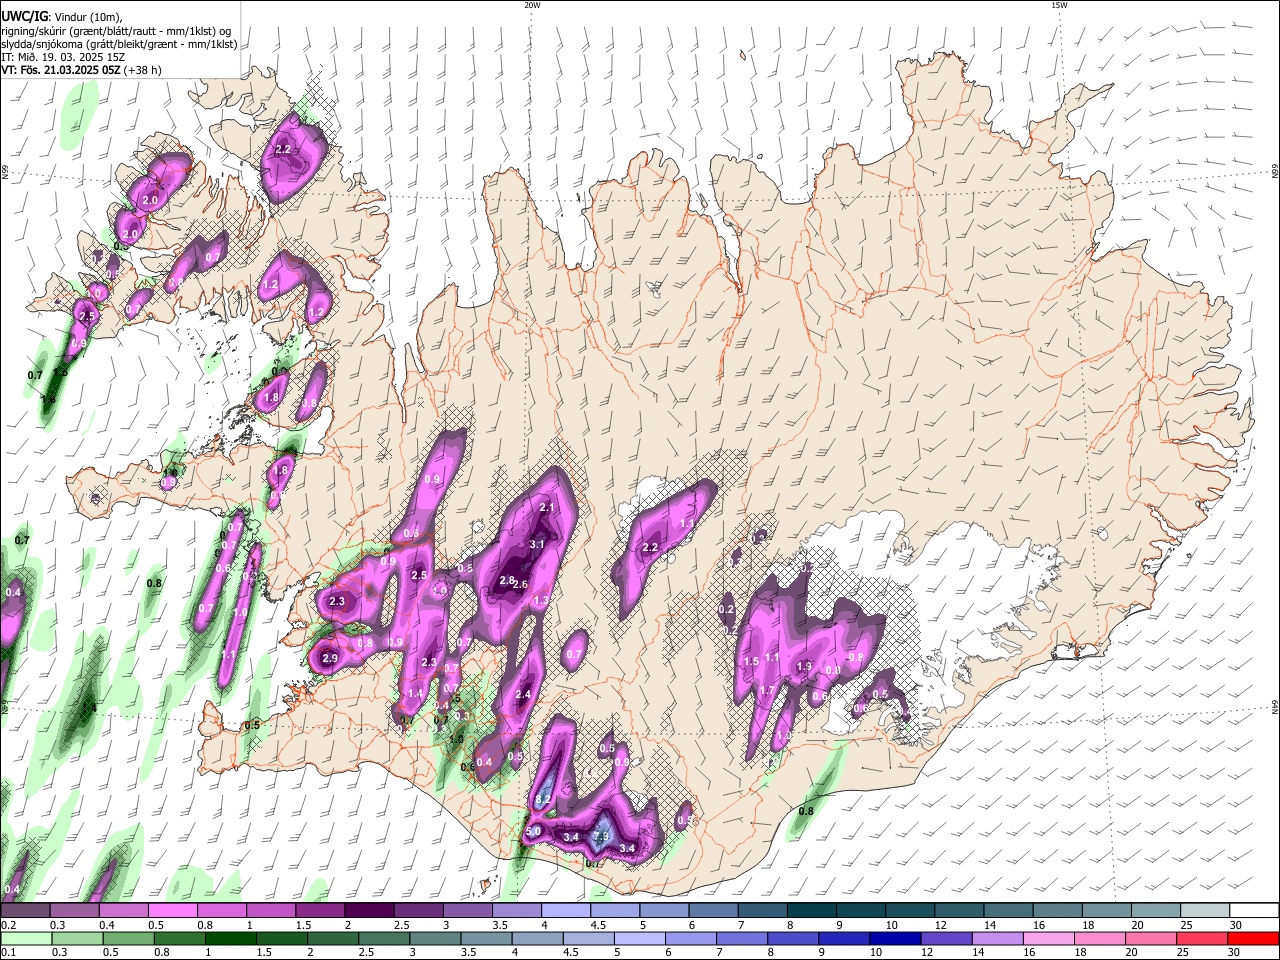Select snow legend swatch between 2 and 2.5
The image size is (1280, 960).
[x=368, y=911]
